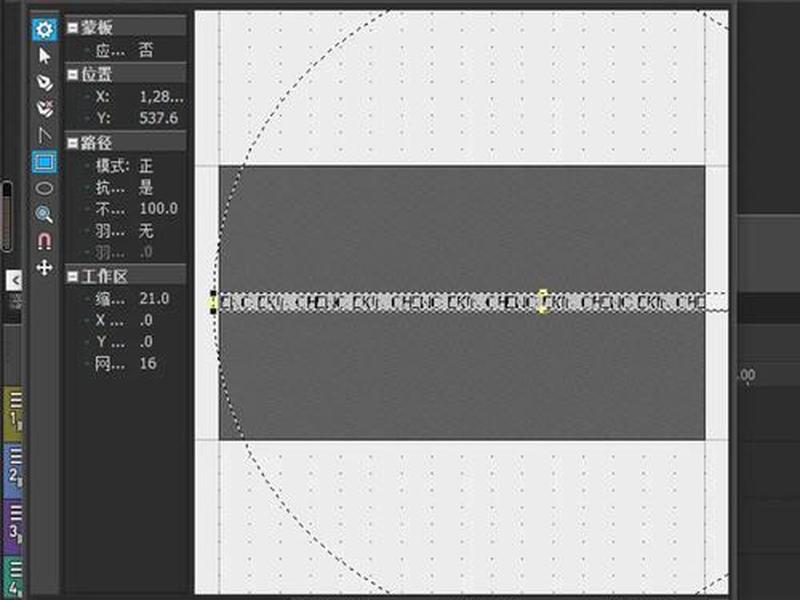Click the four-arrow free move button
This screenshot has height=600, width=800.
[x=44, y=267]
